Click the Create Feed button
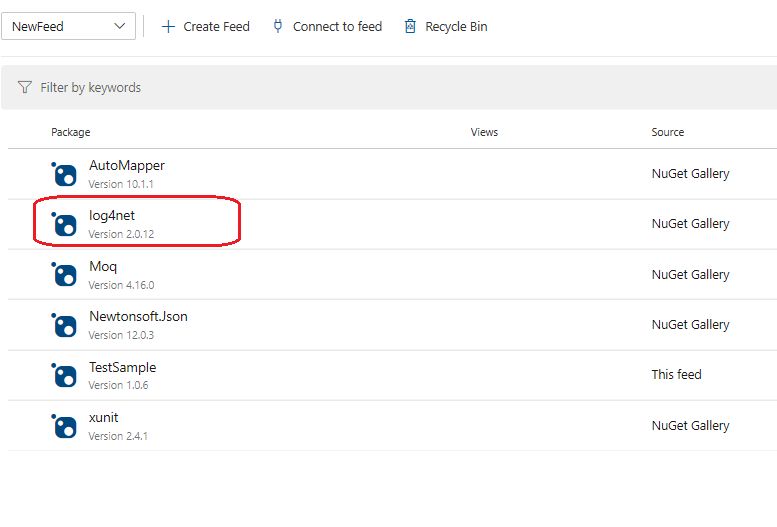The image size is (777, 527). click(x=206, y=26)
